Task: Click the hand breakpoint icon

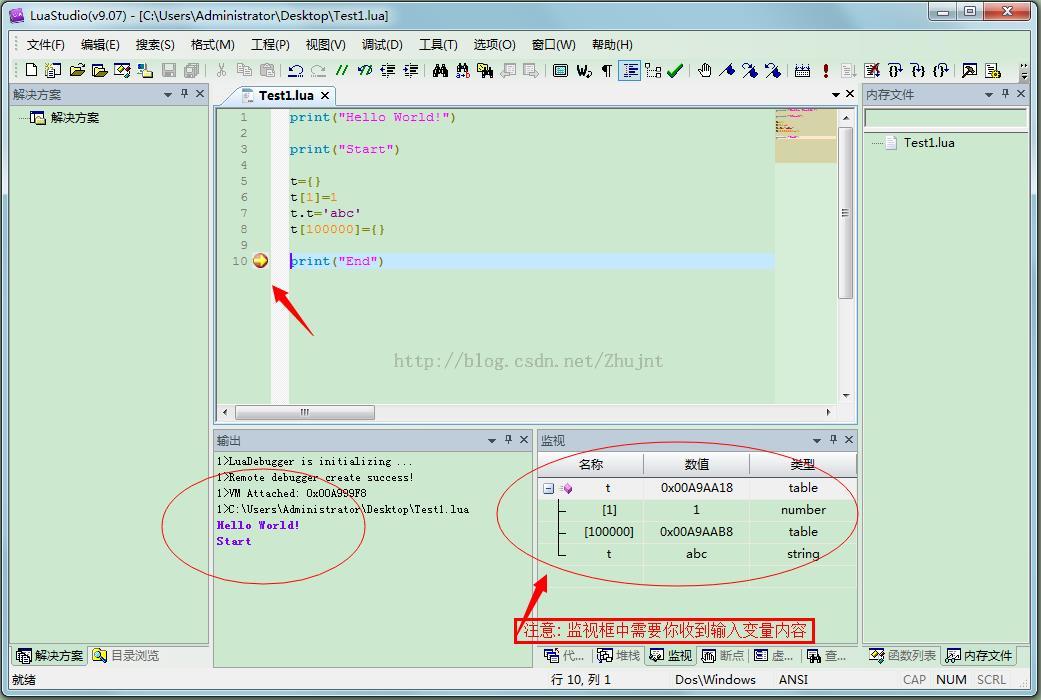Action: point(704,70)
